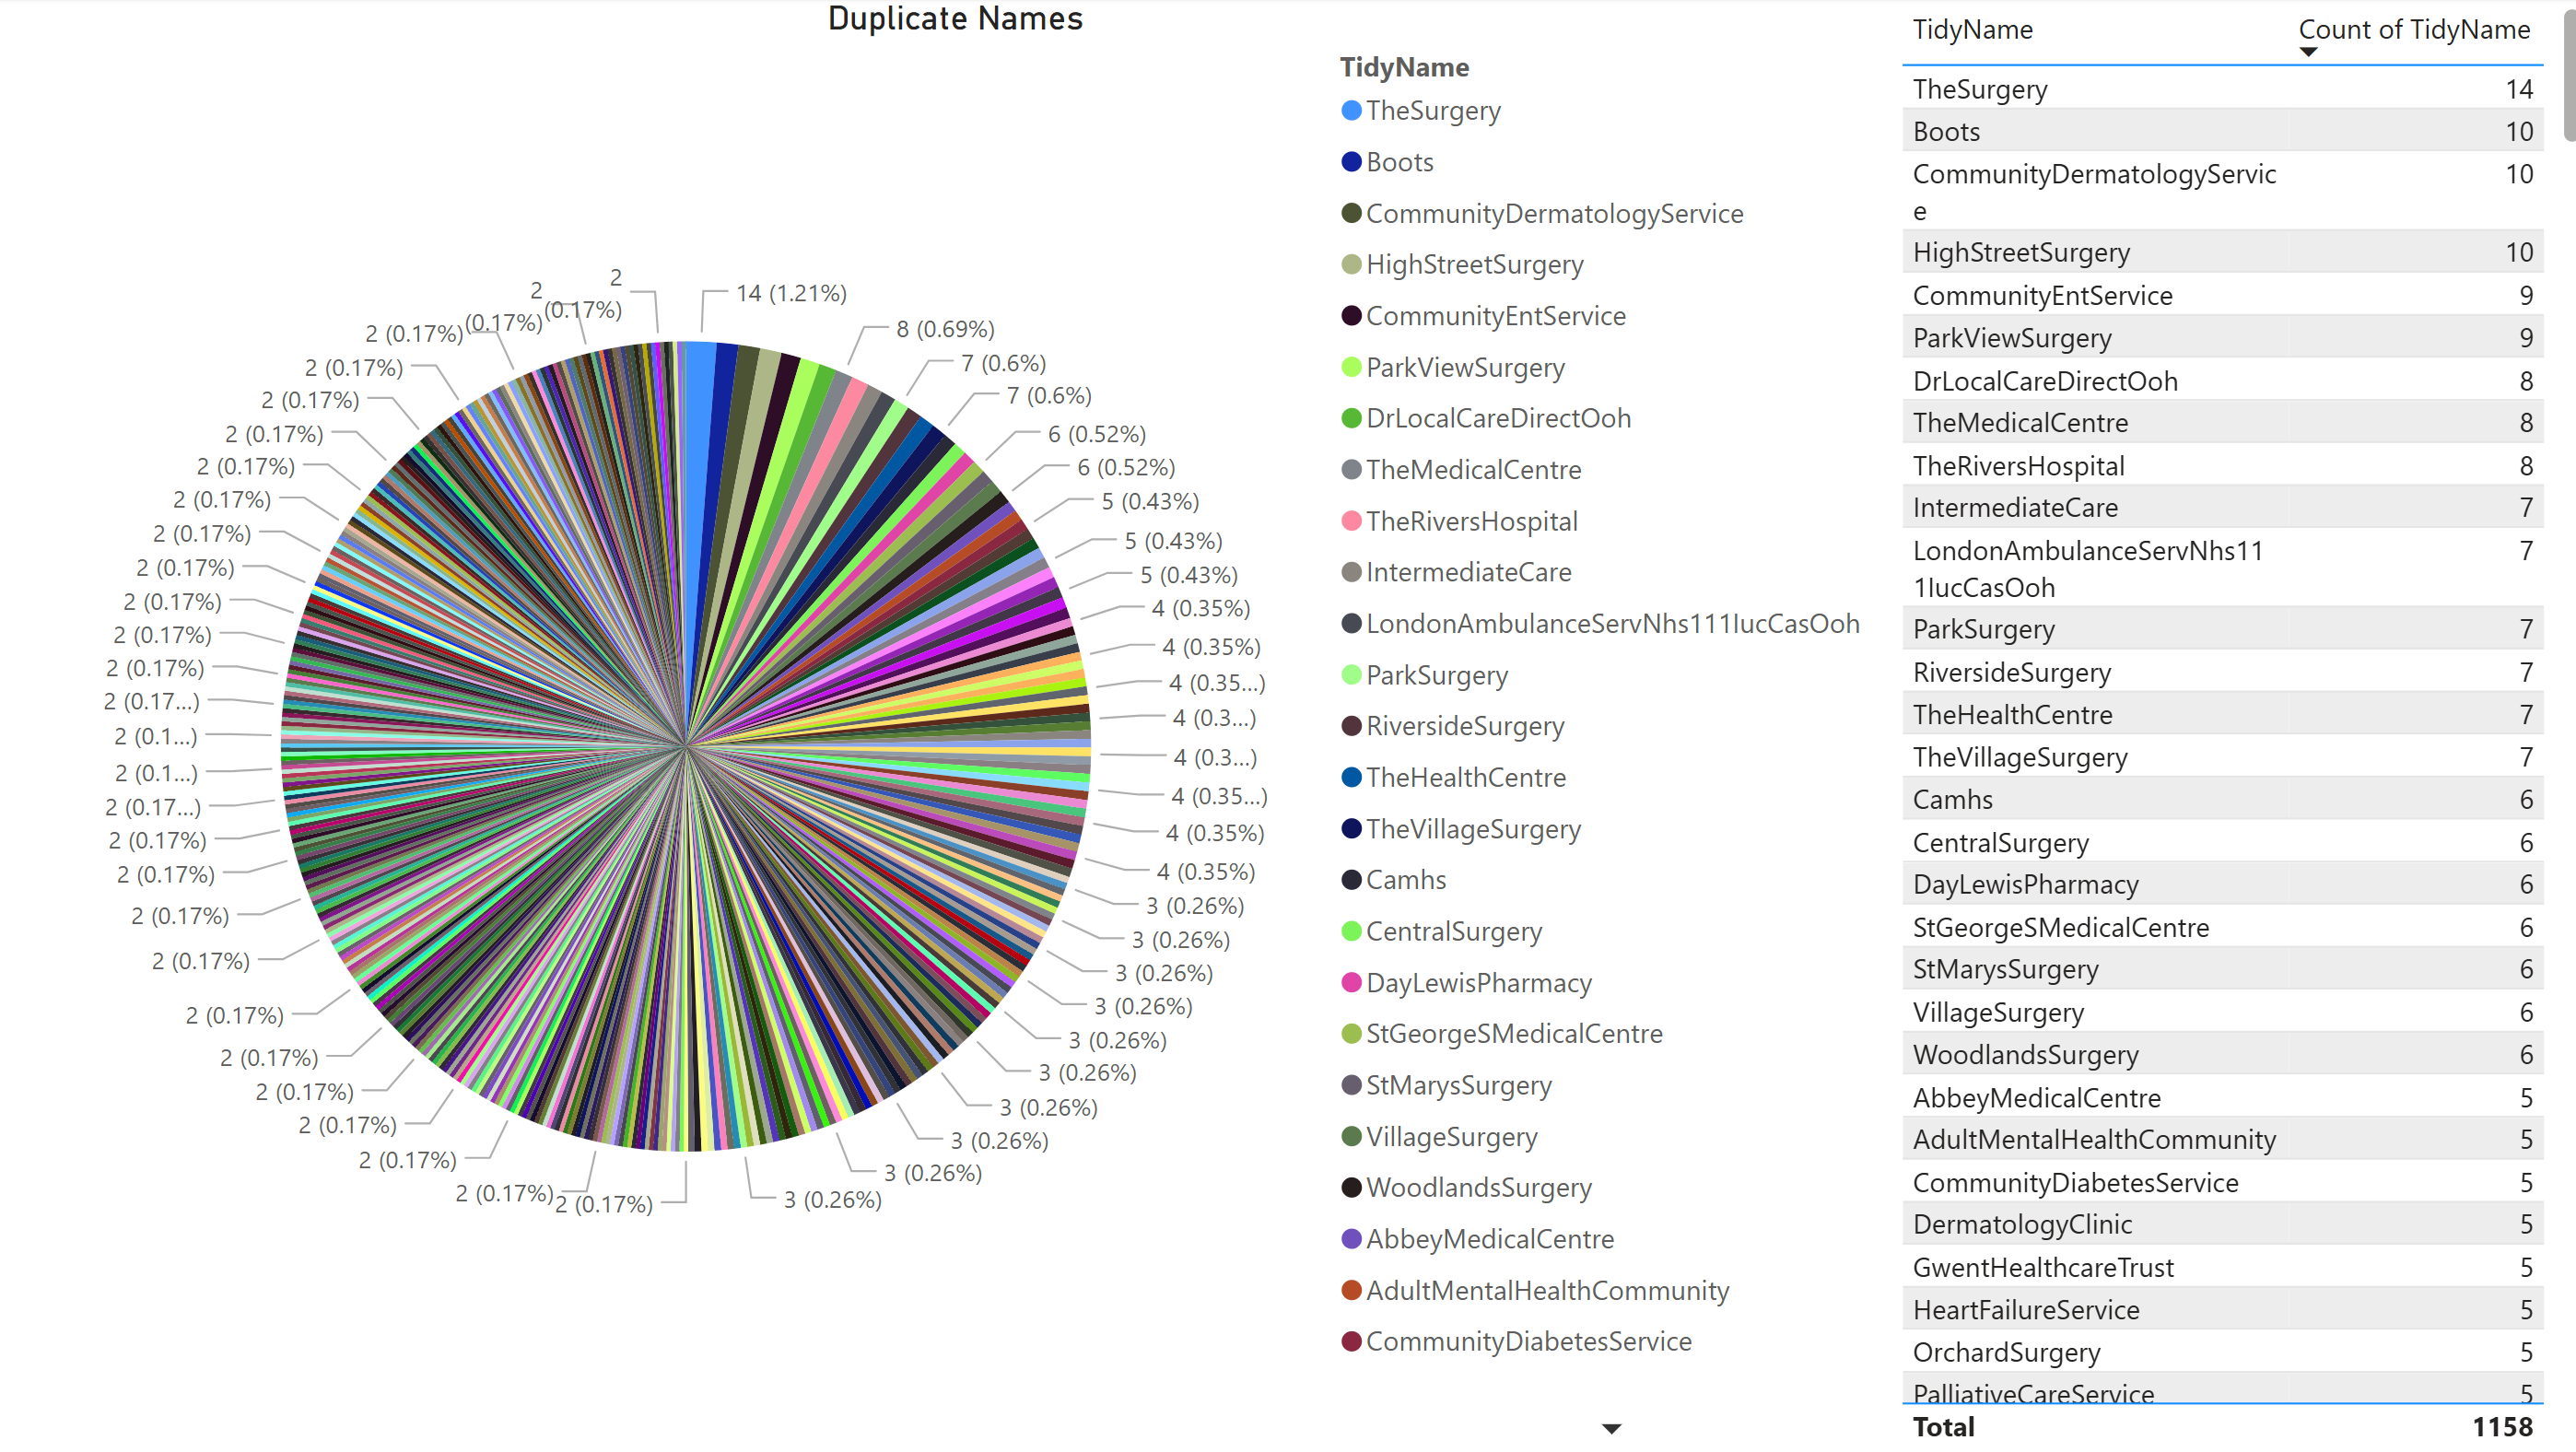2576x1452 pixels.
Task: Click the OrchardSurgery table row
Action: [x=2222, y=1353]
